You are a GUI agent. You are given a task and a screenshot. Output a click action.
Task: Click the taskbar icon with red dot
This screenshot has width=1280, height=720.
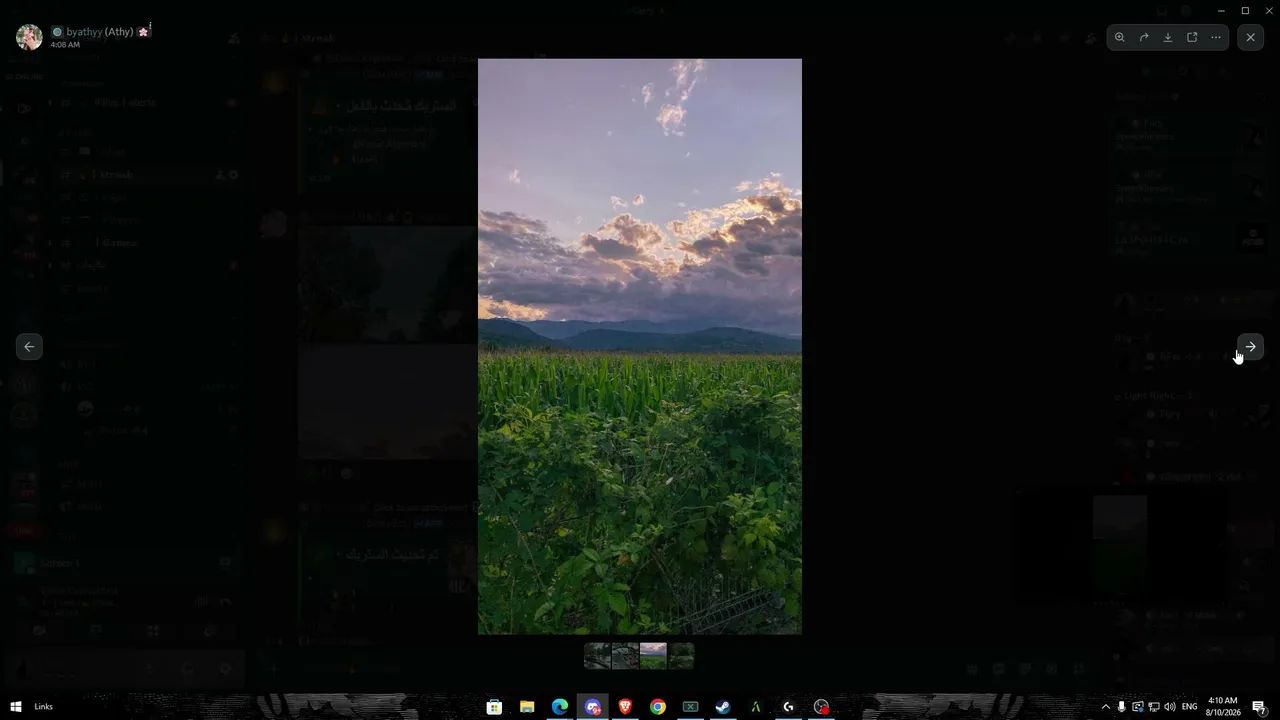coord(821,707)
